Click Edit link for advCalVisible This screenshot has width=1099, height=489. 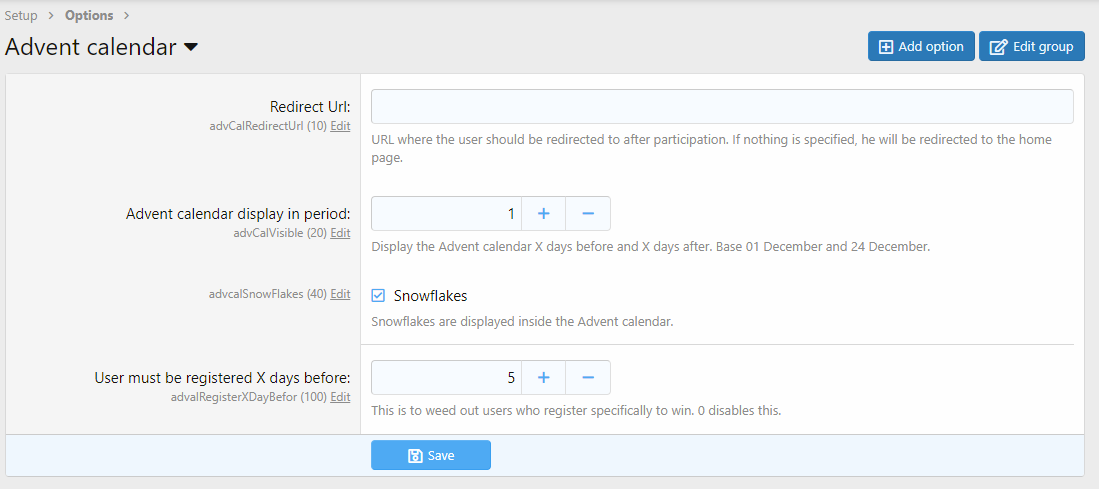point(340,233)
